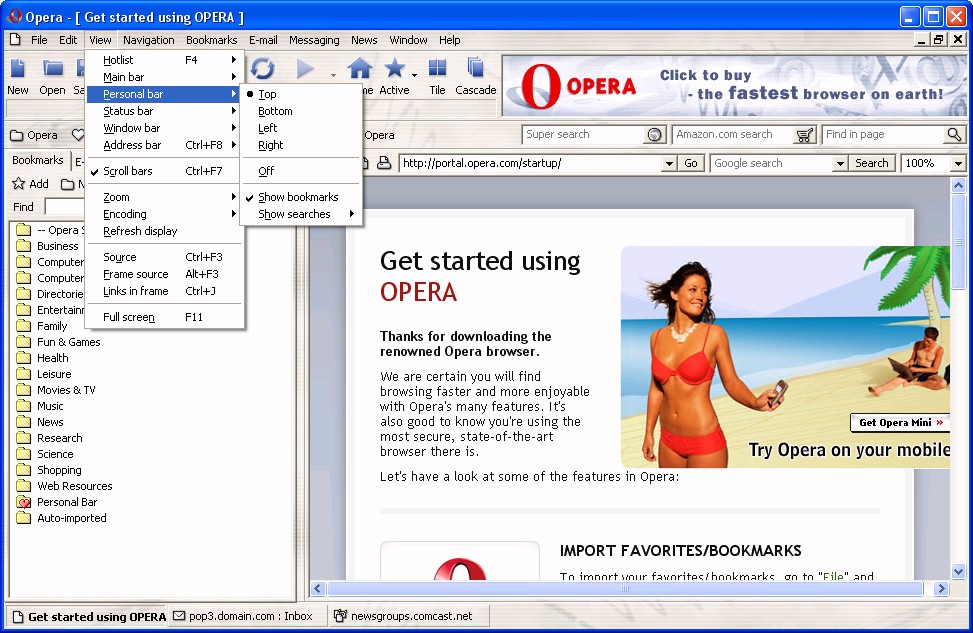The width and height of the screenshot is (973, 633).
Task: Toggle Scroll bars option in View menu
Action: 164,171
